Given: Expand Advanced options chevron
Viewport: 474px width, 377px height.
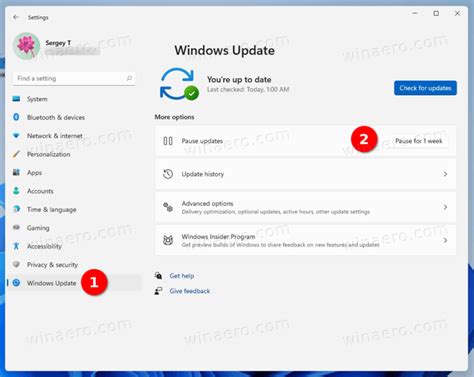Looking at the screenshot, I should [445, 207].
